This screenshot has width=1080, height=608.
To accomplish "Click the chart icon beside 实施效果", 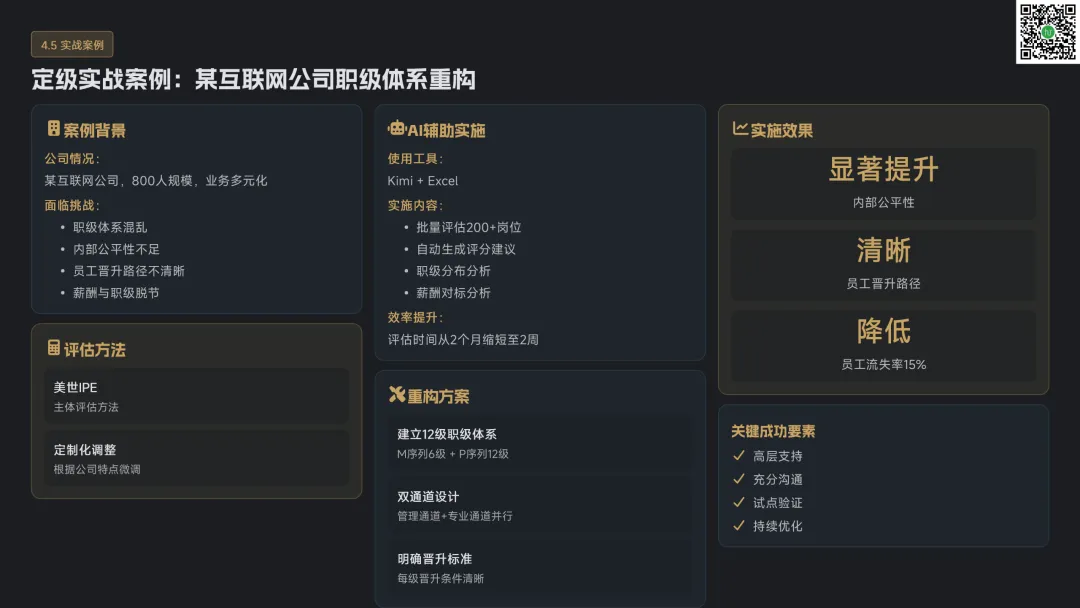I will coord(740,129).
